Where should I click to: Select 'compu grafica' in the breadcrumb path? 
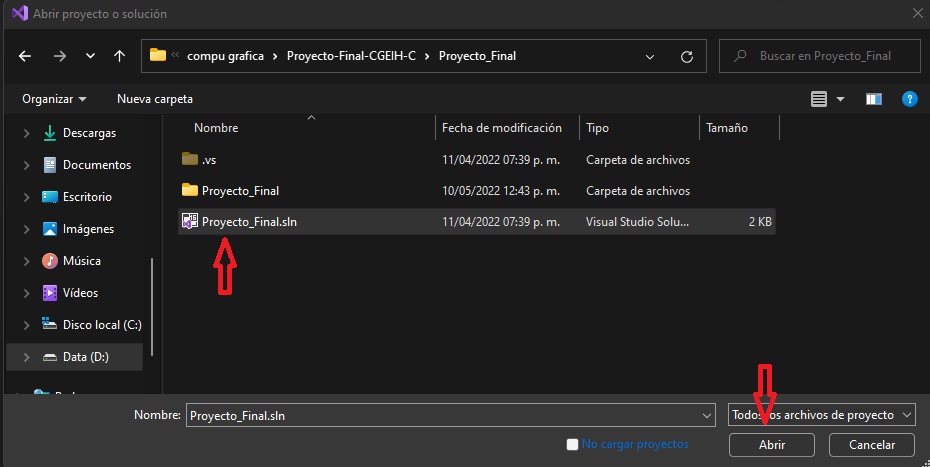click(225, 56)
